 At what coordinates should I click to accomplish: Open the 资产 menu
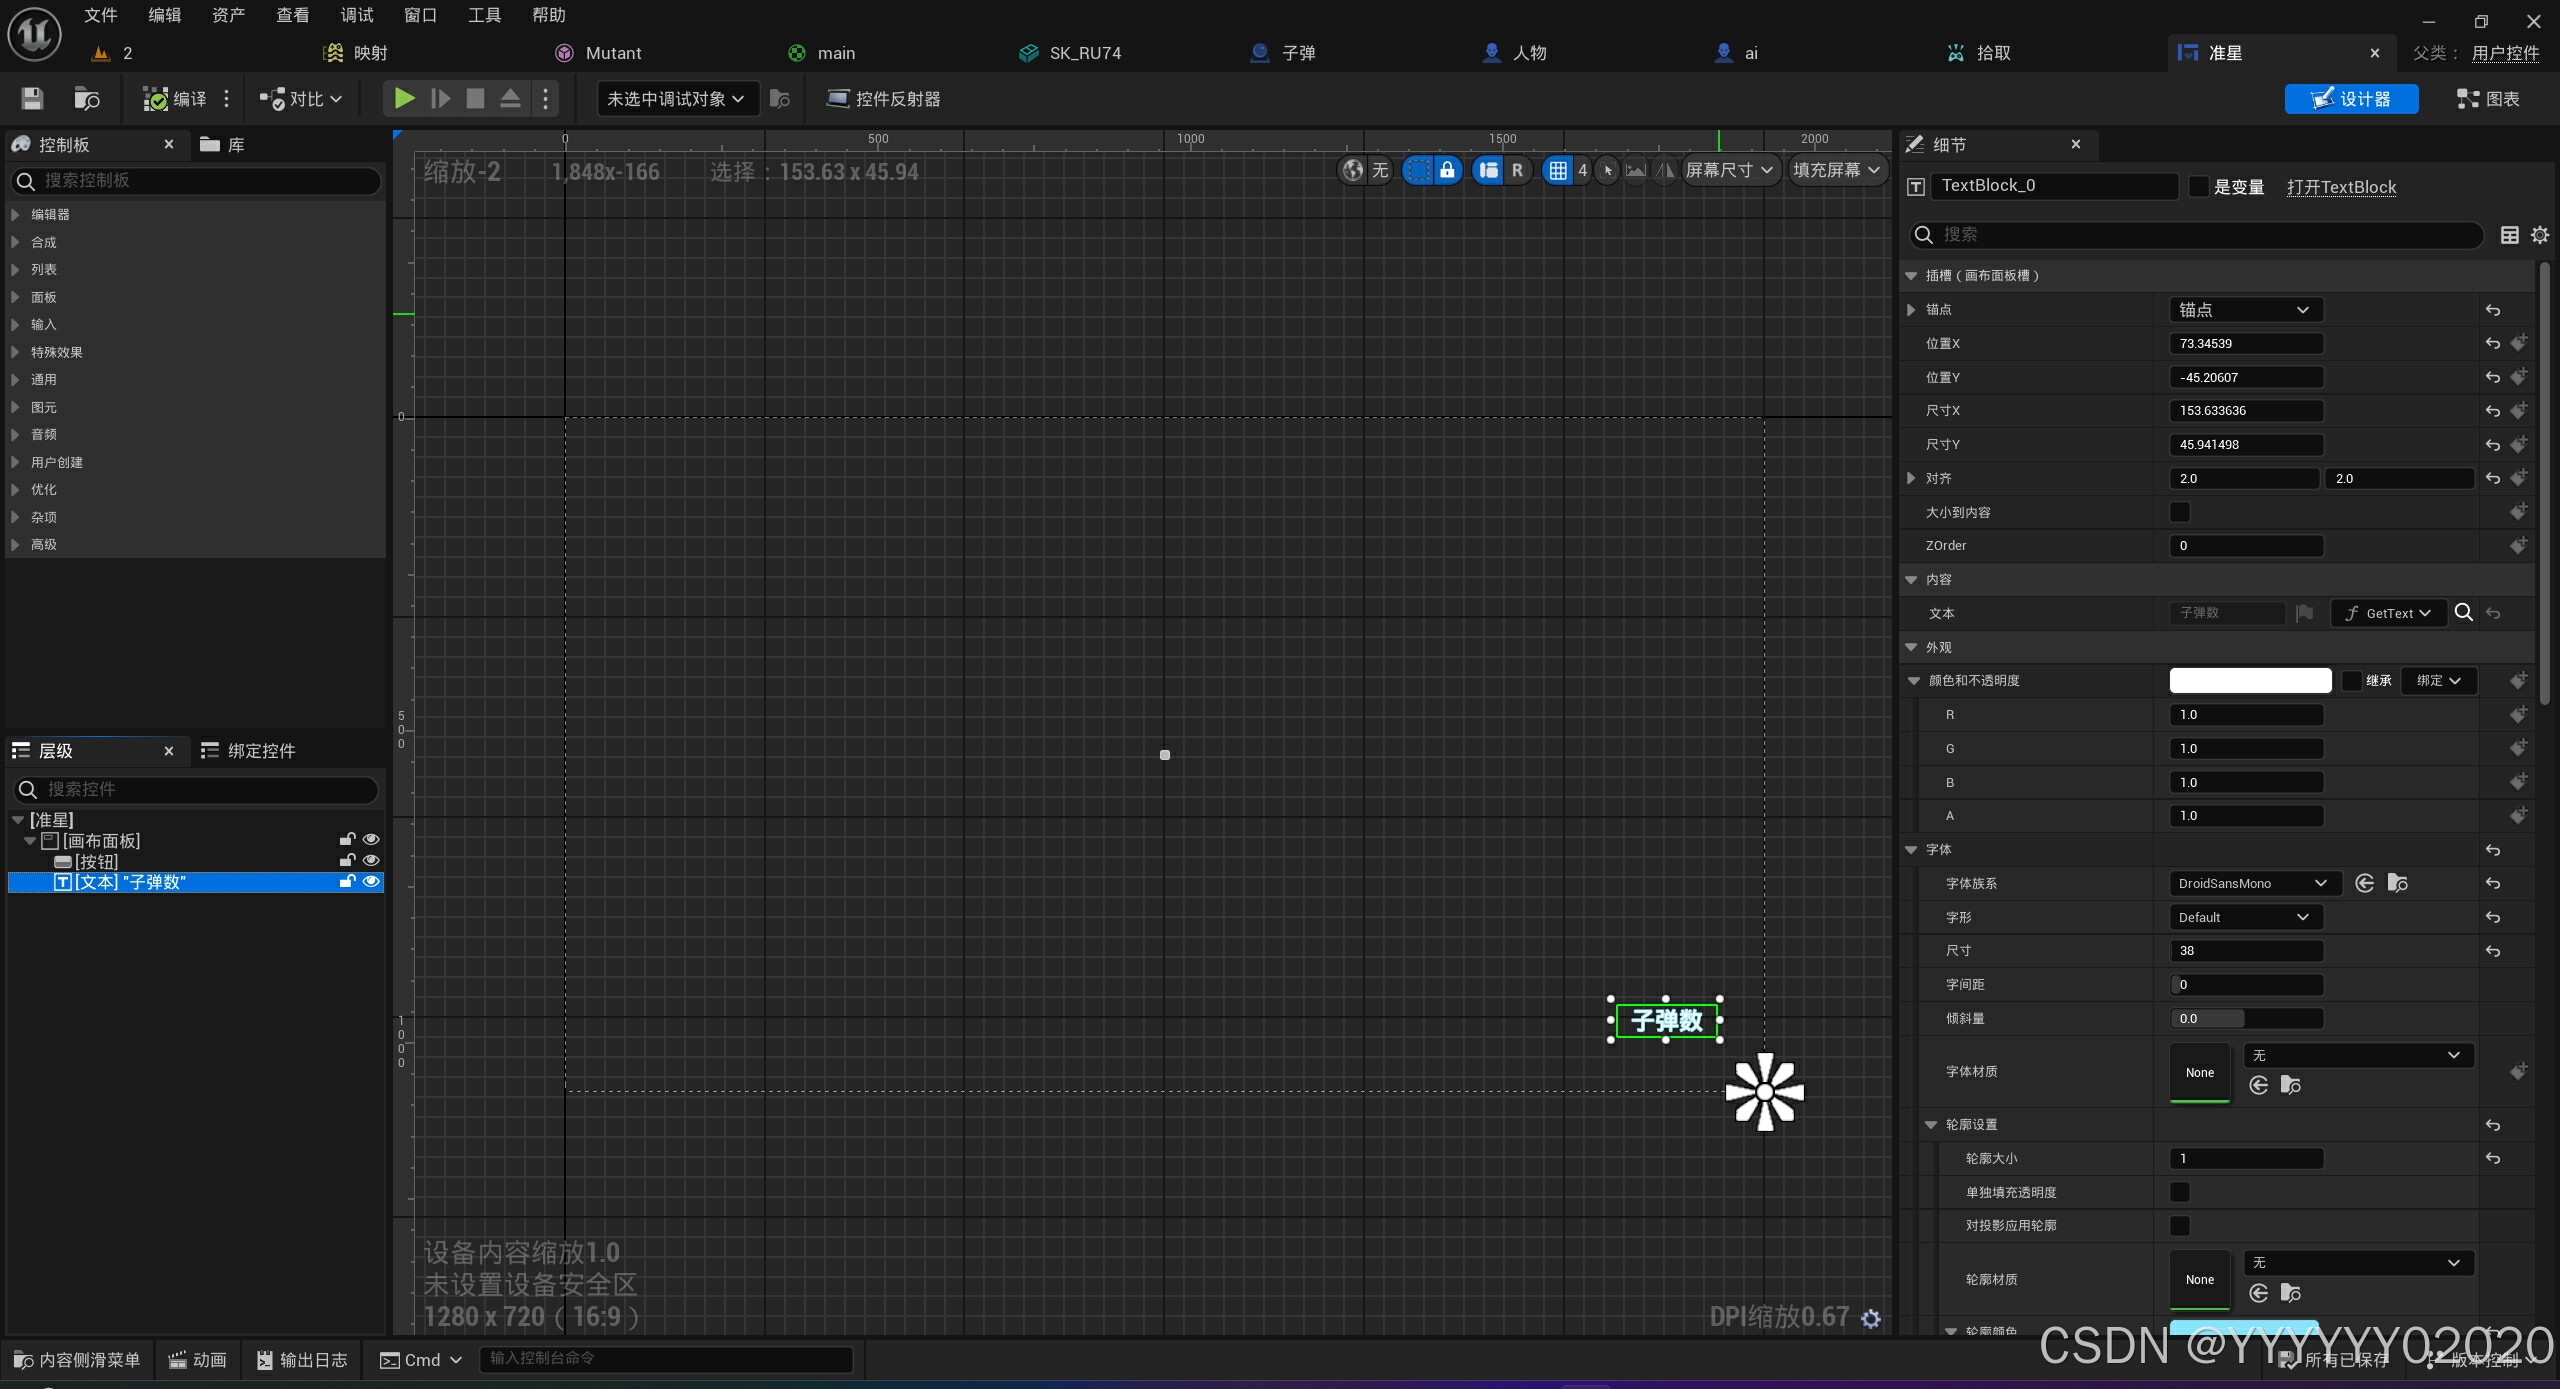pyautogui.click(x=228, y=15)
